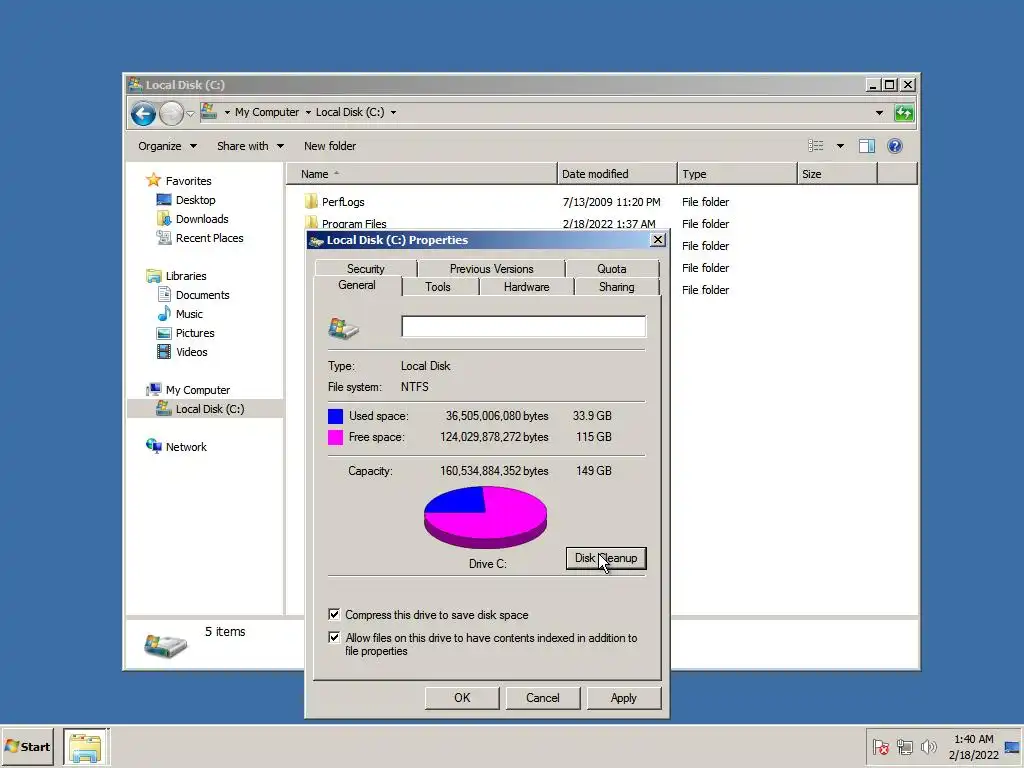Click the Desktop icon in Favorites
Screen dimensions: 1024x768
pos(164,200)
